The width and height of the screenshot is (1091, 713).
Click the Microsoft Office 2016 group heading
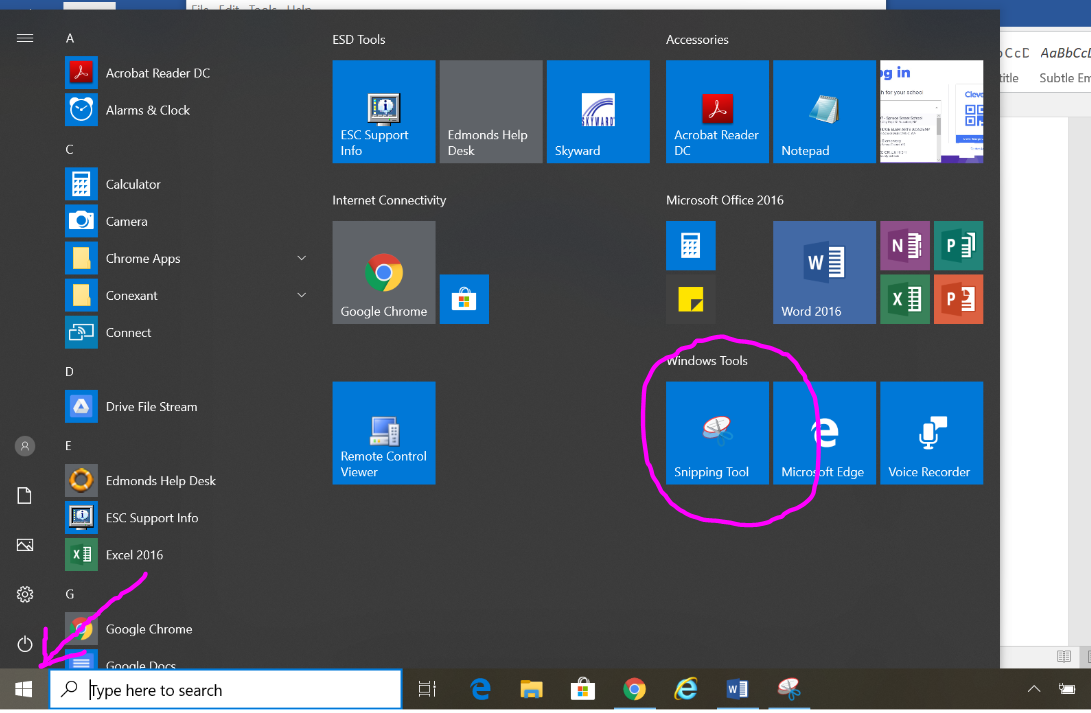(x=724, y=200)
